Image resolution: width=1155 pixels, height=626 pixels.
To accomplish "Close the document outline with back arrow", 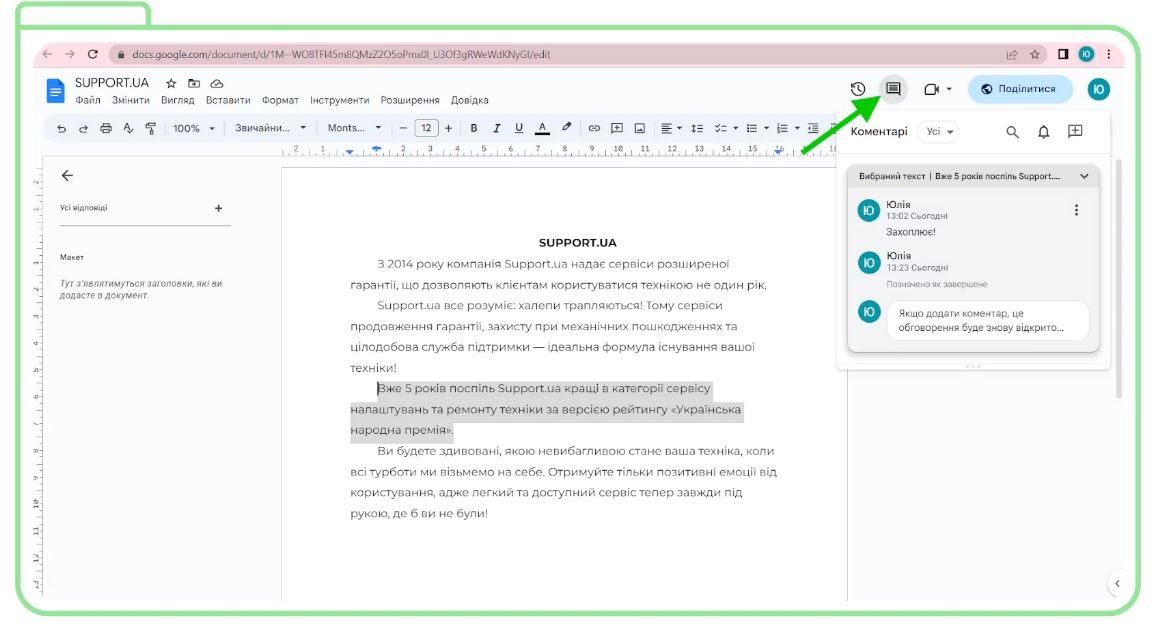I will [x=67, y=175].
